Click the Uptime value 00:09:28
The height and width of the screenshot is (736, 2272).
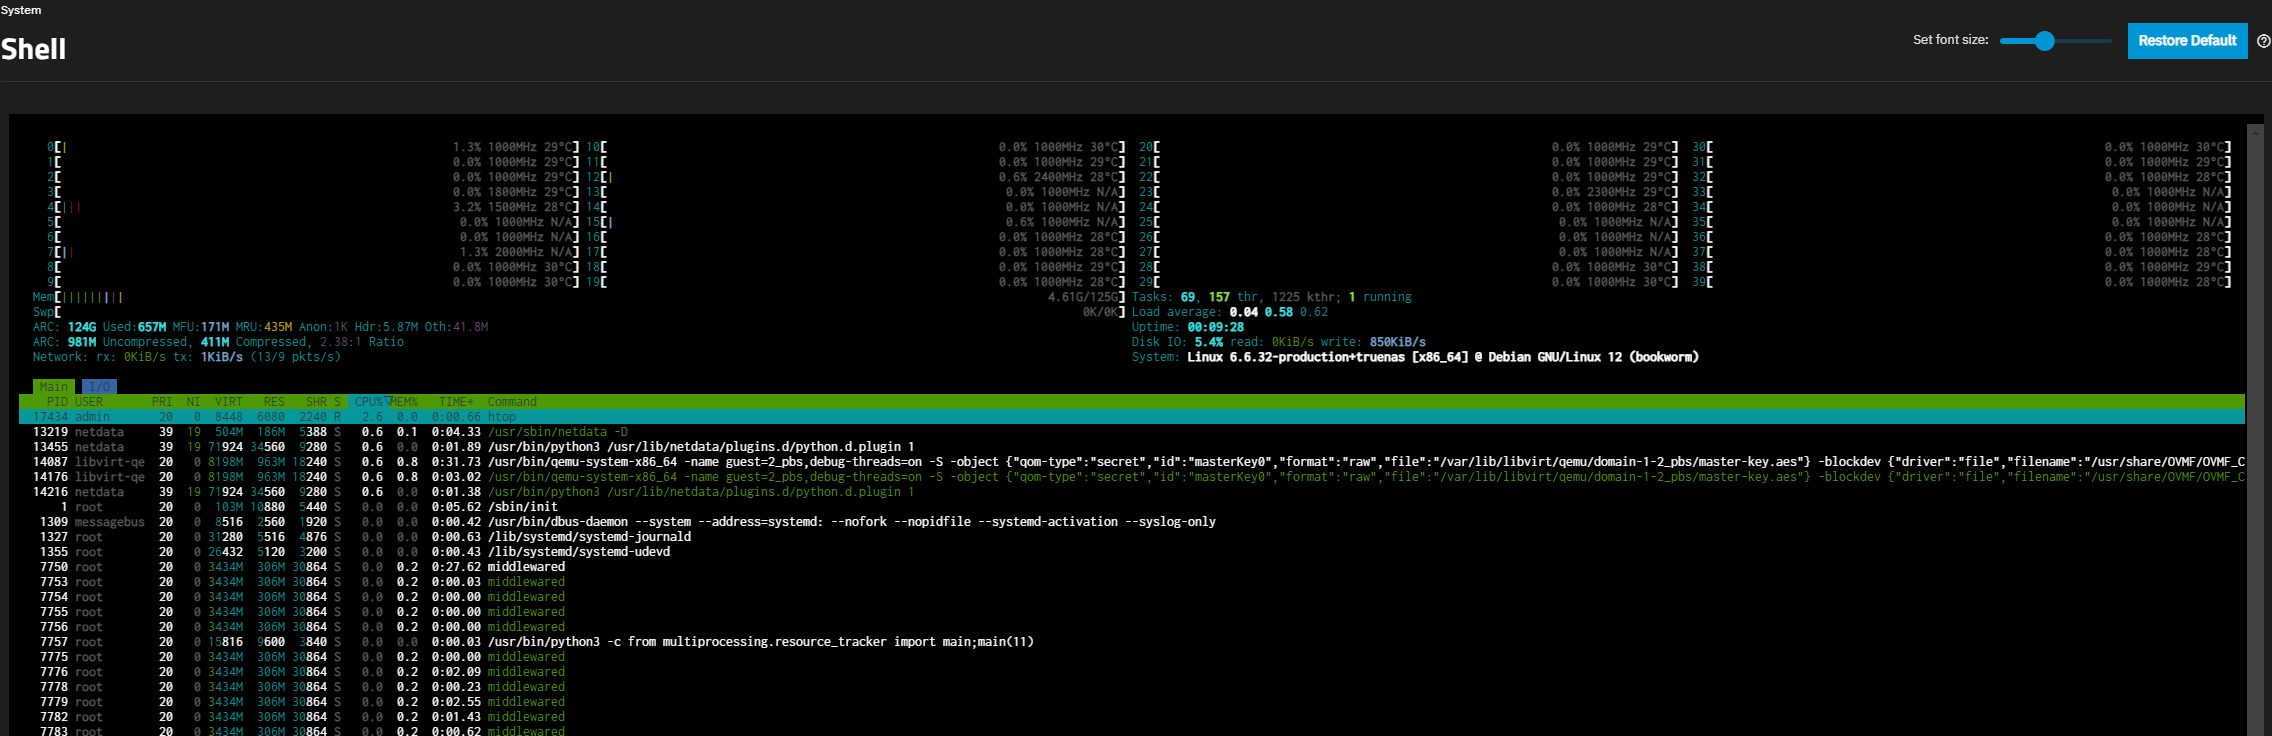click(1216, 327)
